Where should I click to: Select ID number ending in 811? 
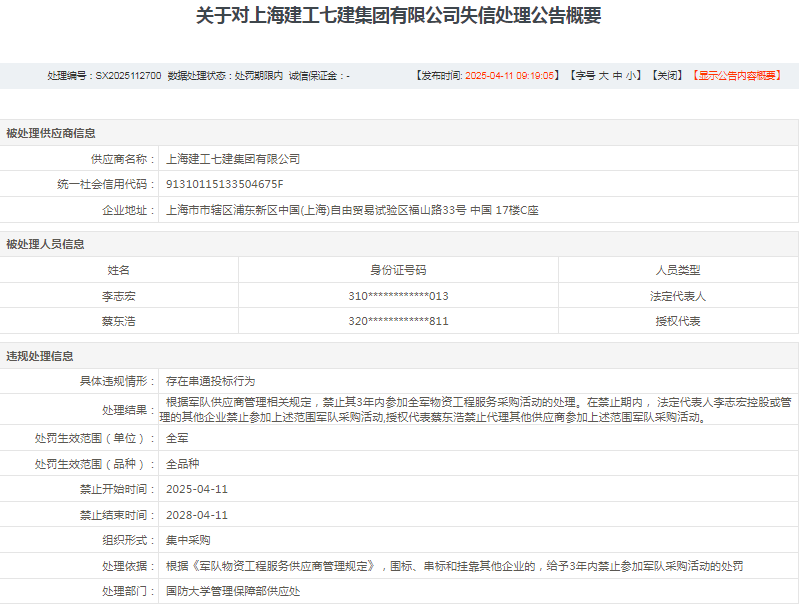click(x=398, y=321)
